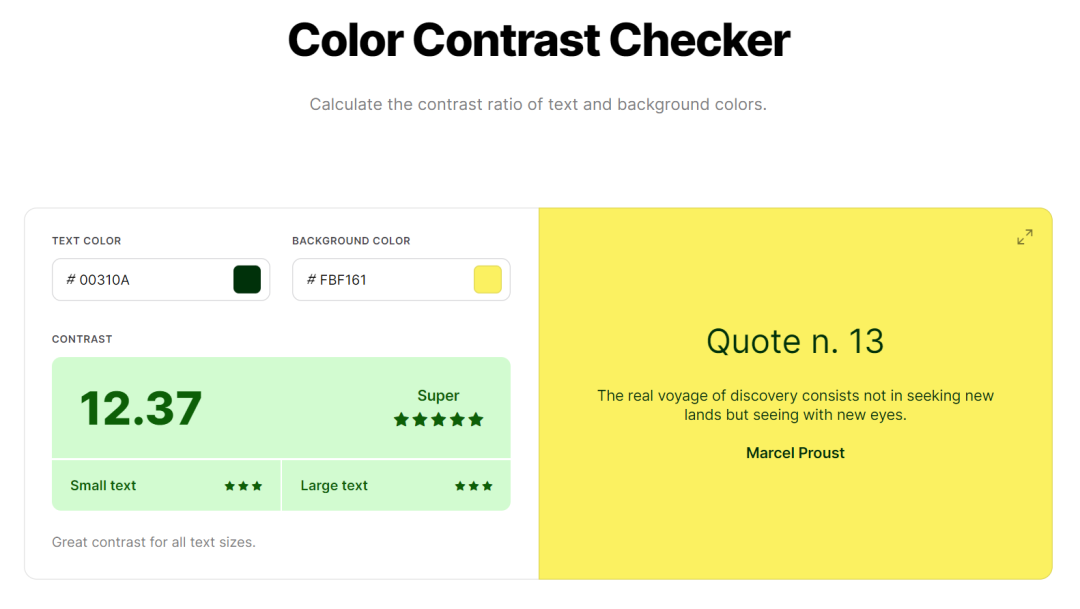
Task: Click the Super contrast rating label
Action: pyautogui.click(x=438, y=396)
